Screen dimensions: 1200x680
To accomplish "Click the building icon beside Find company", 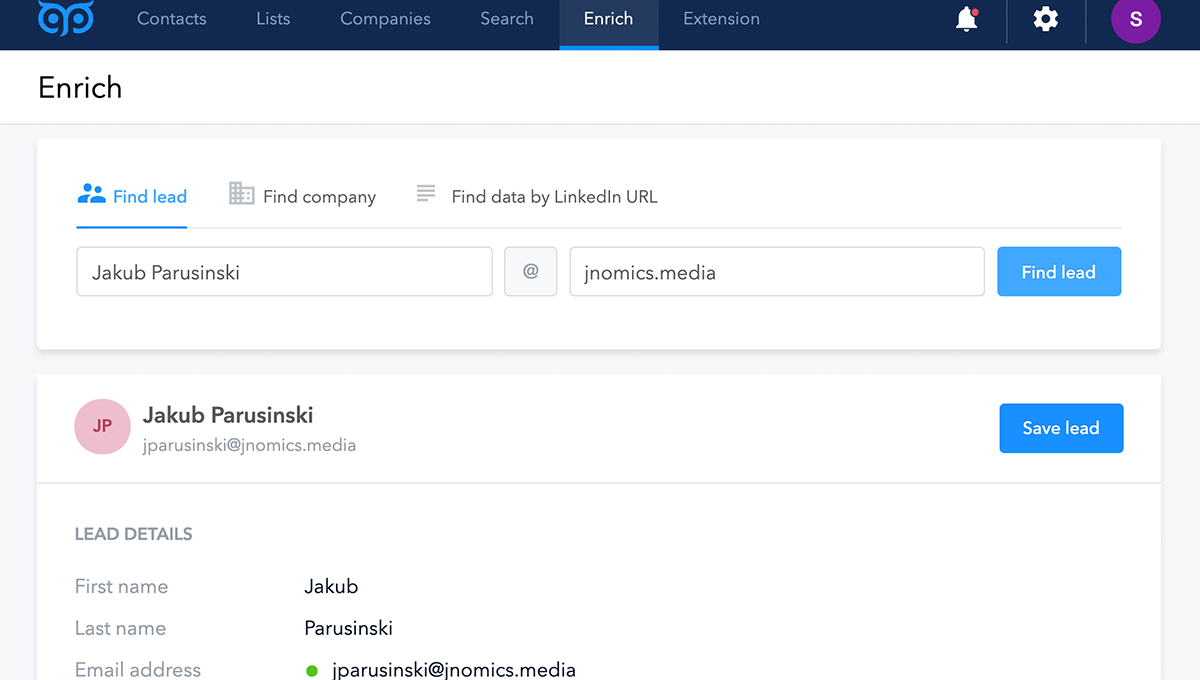I will click(x=241, y=194).
